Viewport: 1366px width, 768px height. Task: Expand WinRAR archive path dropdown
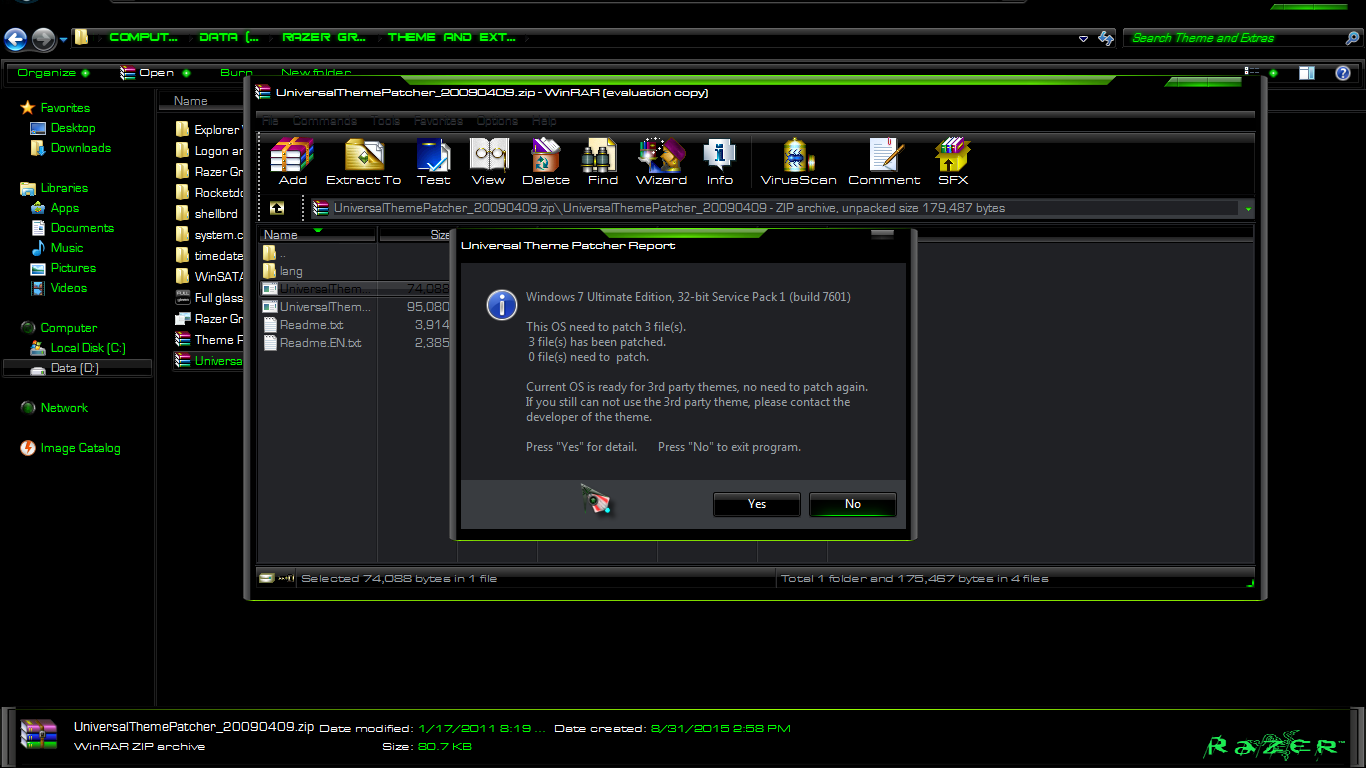tap(1248, 209)
